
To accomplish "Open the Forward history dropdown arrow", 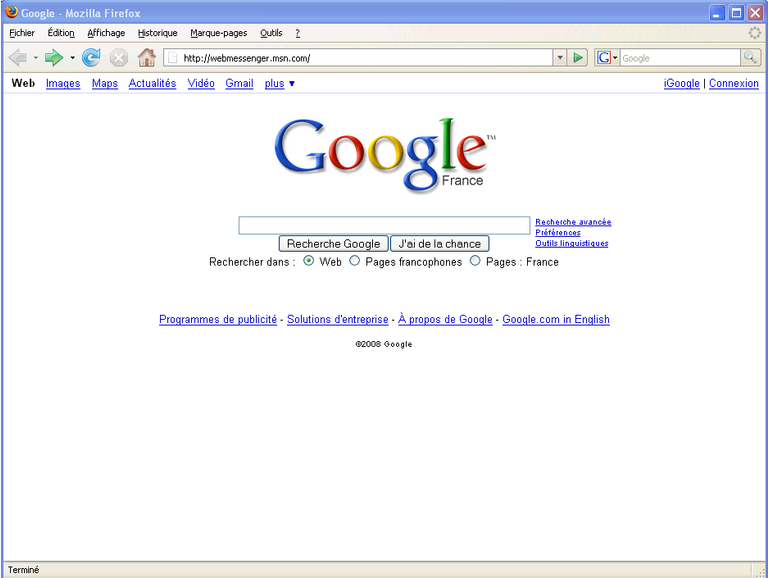I will coord(72,58).
